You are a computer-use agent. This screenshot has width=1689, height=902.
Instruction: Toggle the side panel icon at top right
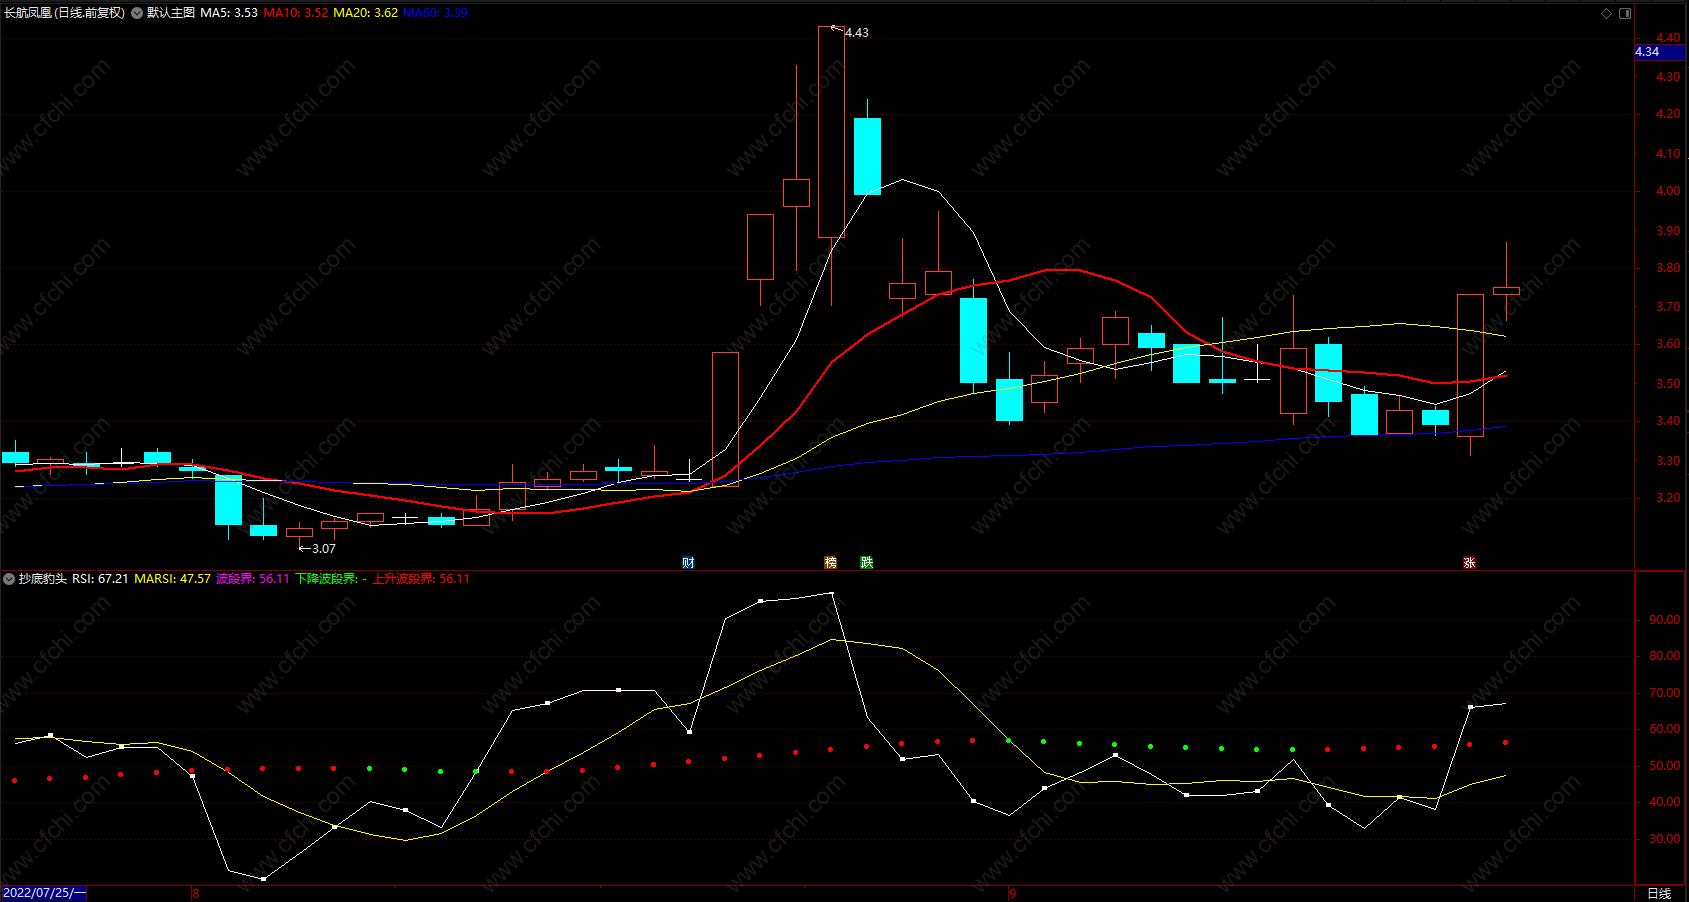pyautogui.click(x=1625, y=13)
